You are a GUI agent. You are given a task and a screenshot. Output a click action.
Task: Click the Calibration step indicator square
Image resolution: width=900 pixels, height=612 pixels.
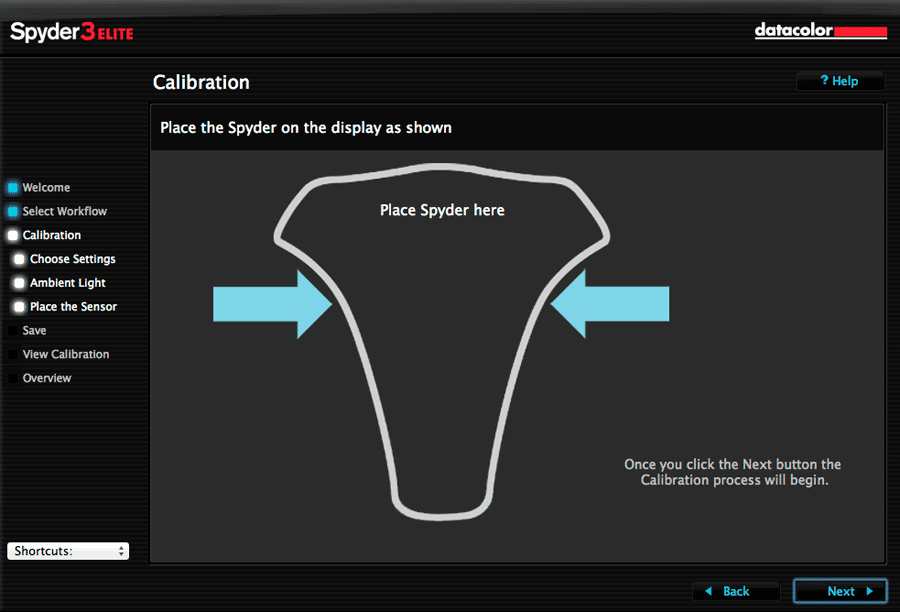pyautogui.click(x=13, y=235)
